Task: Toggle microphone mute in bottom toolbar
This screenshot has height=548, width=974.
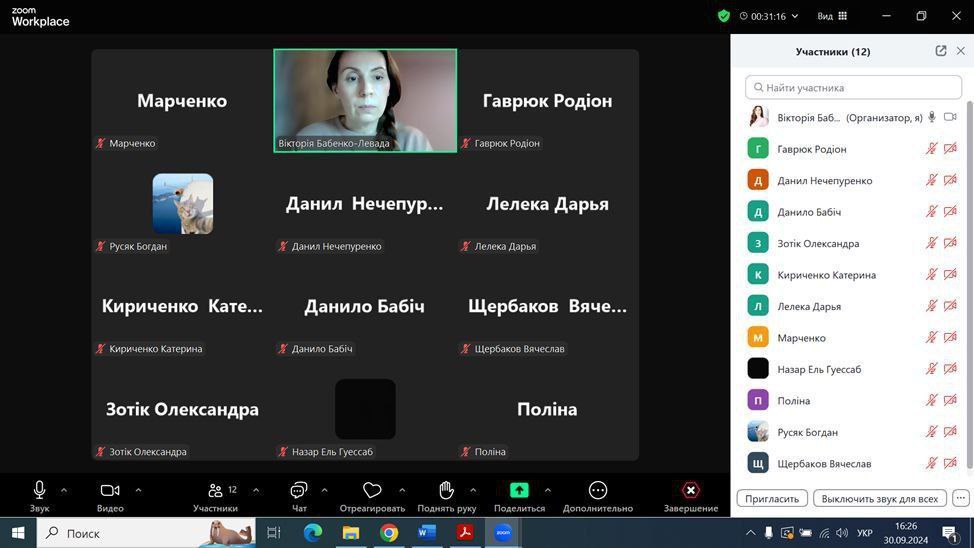Action: pyautogui.click(x=39, y=490)
